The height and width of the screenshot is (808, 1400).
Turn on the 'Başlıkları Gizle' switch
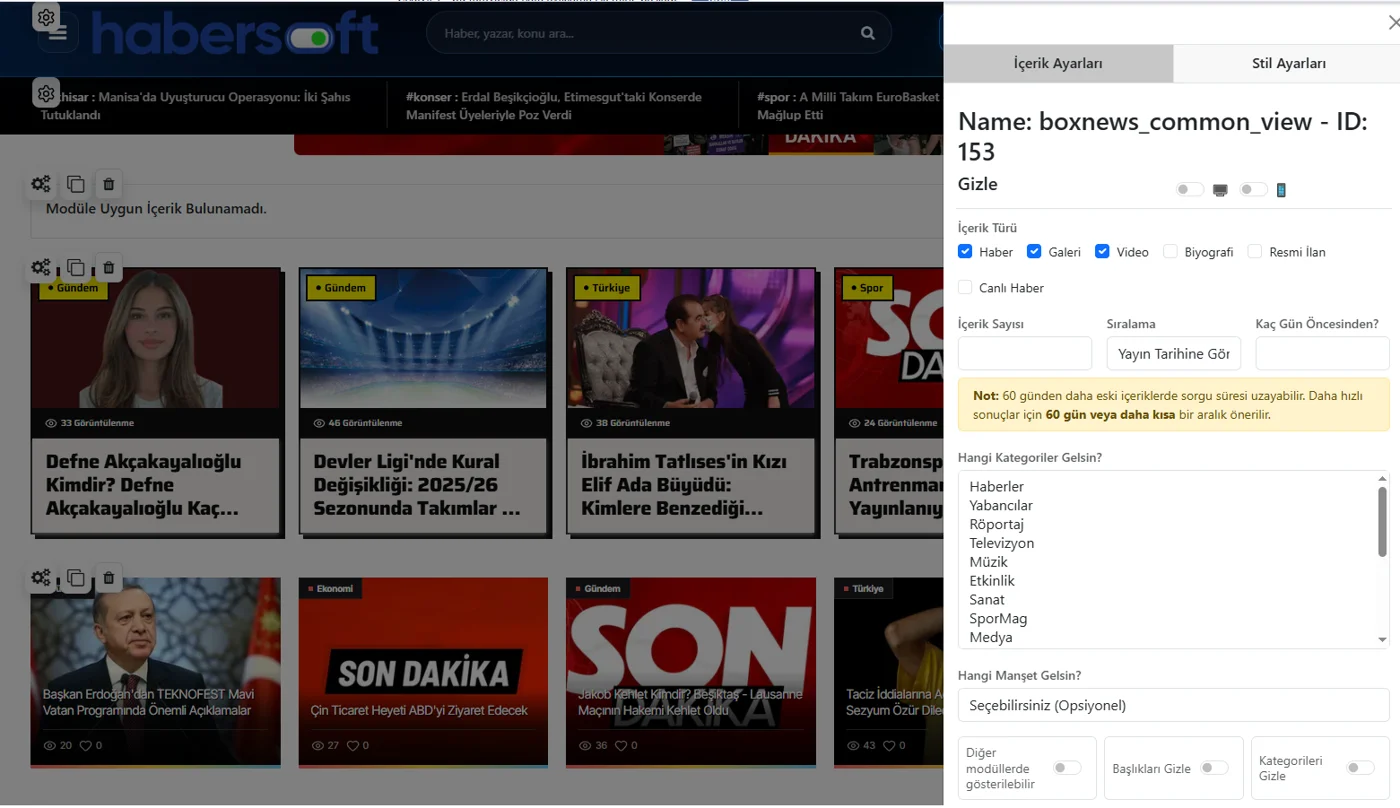(x=1214, y=768)
